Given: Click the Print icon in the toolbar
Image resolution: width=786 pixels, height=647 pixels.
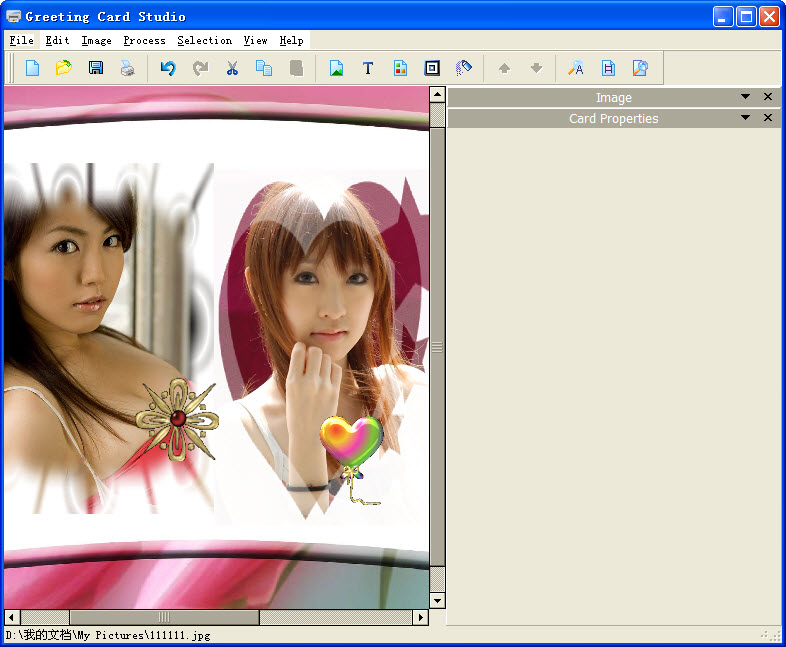Looking at the screenshot, I should (127, 68).
